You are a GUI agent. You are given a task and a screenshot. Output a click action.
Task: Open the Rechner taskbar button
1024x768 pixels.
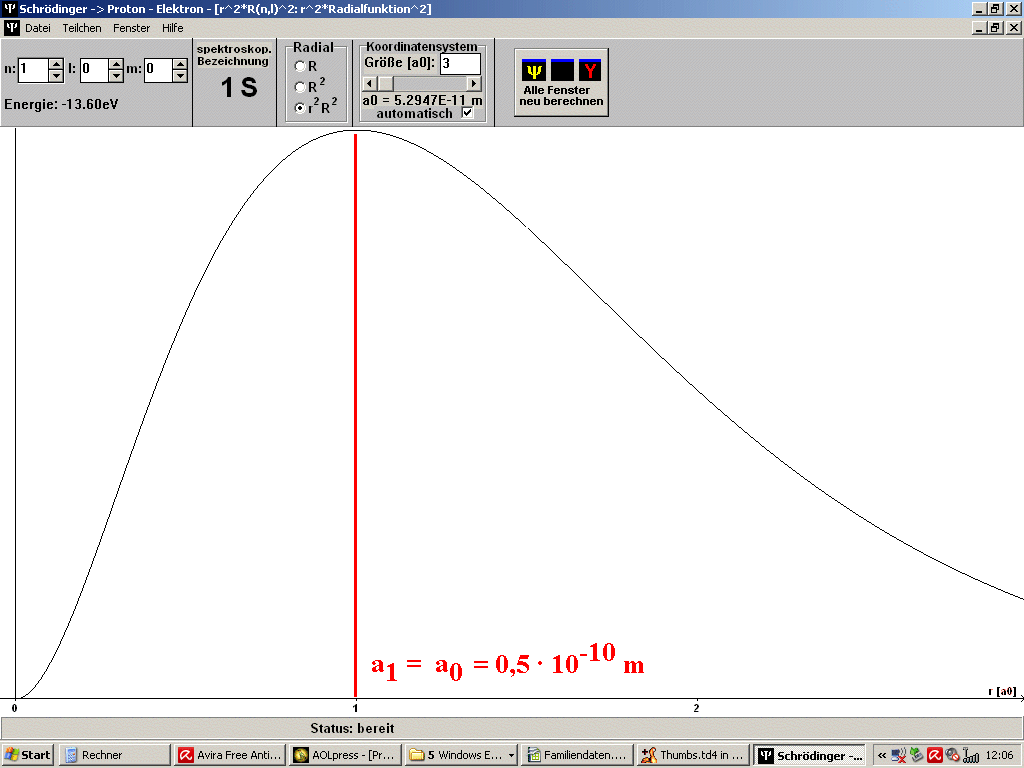[x=113, y=755]
